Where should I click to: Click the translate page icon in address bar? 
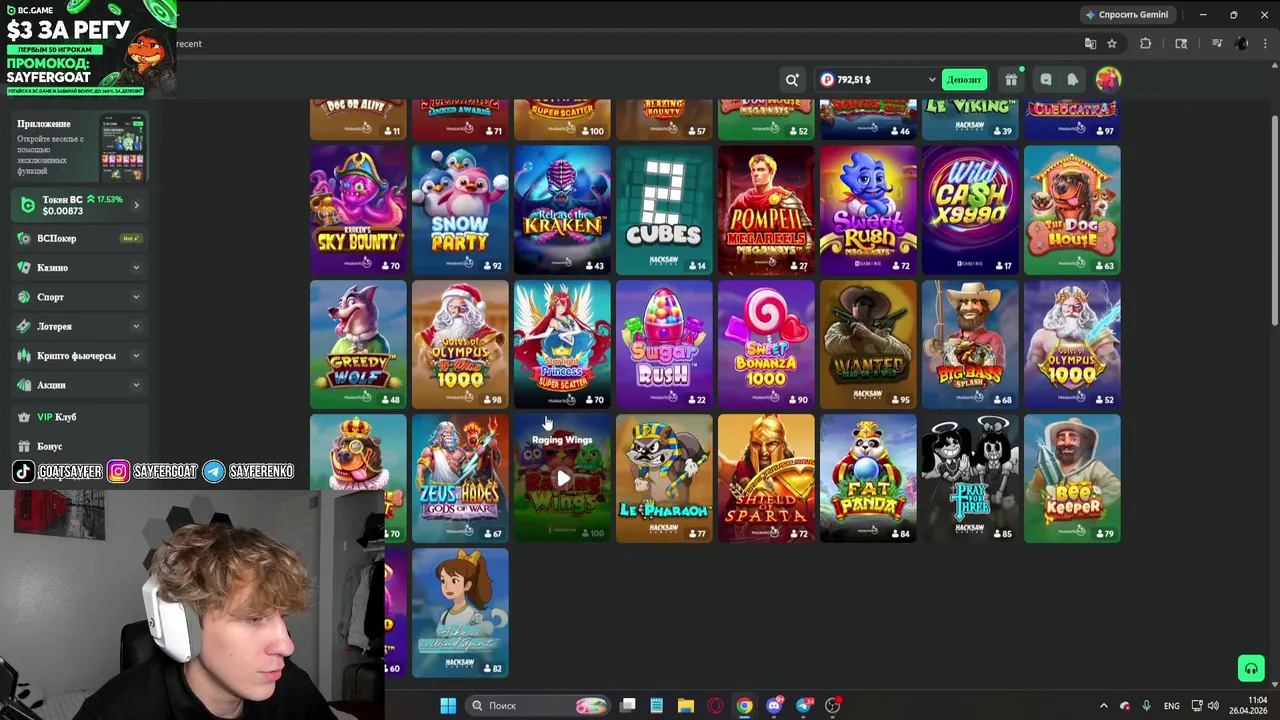pos(1090,43)
